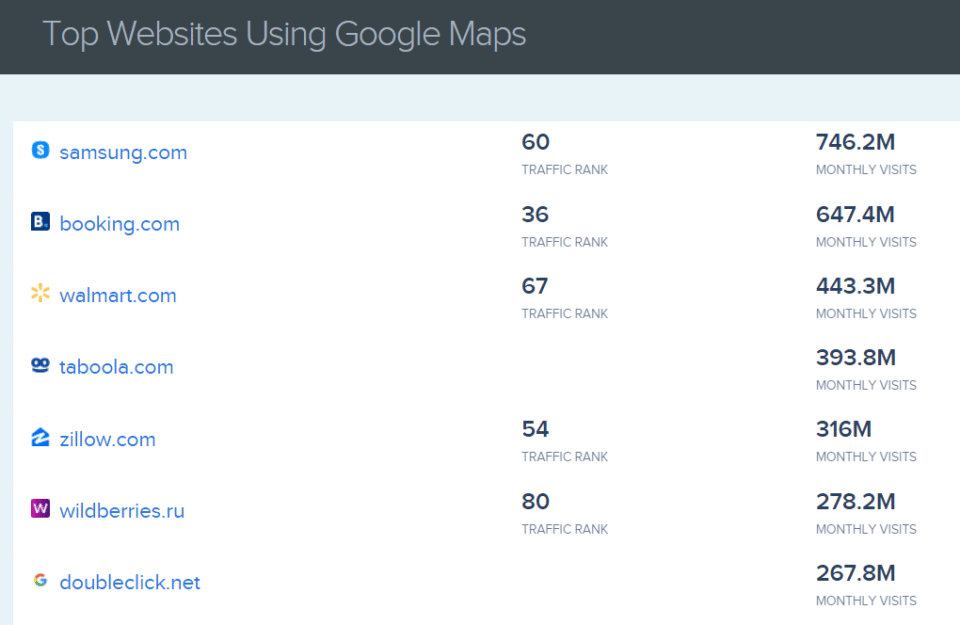This screenshot has width=960, height=625.
Task: Click MONTHLY VISITS label in taboola.com row
Action: click(x=866, y=385)
